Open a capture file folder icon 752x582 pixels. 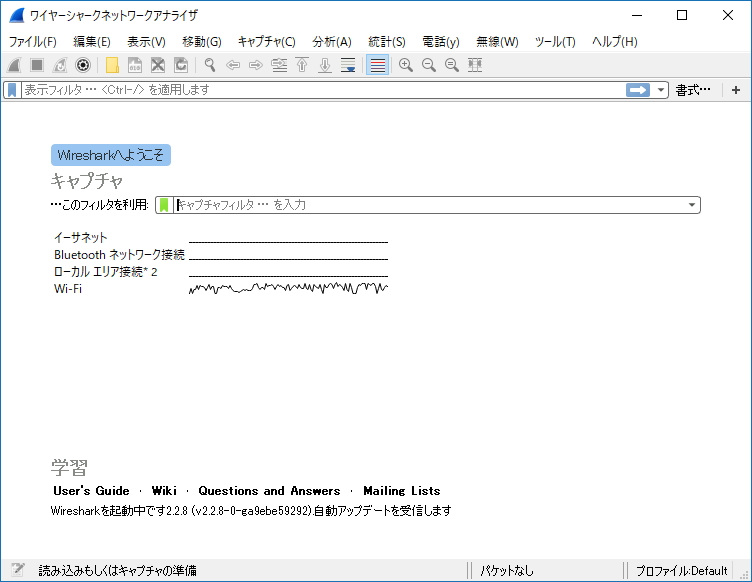(112, 65)
